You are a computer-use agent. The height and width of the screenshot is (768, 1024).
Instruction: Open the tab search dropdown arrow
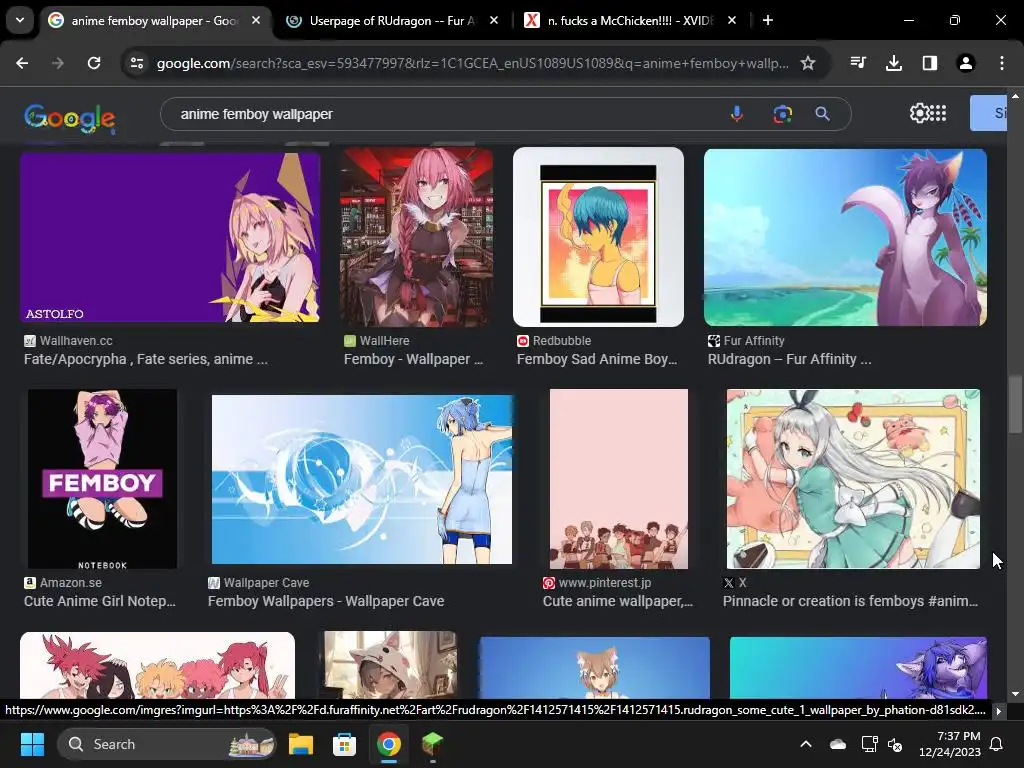click(20, 20)
